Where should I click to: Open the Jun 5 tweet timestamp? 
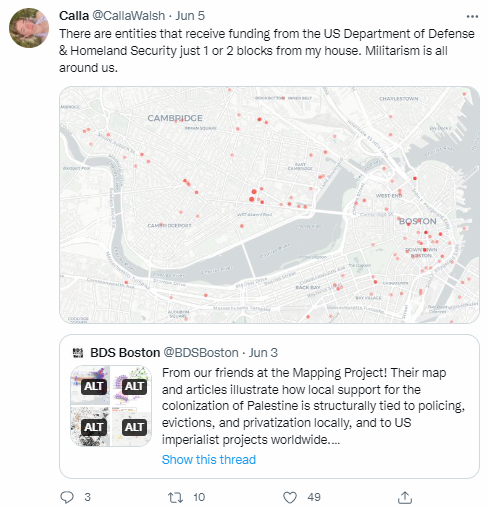coord(190,16)
